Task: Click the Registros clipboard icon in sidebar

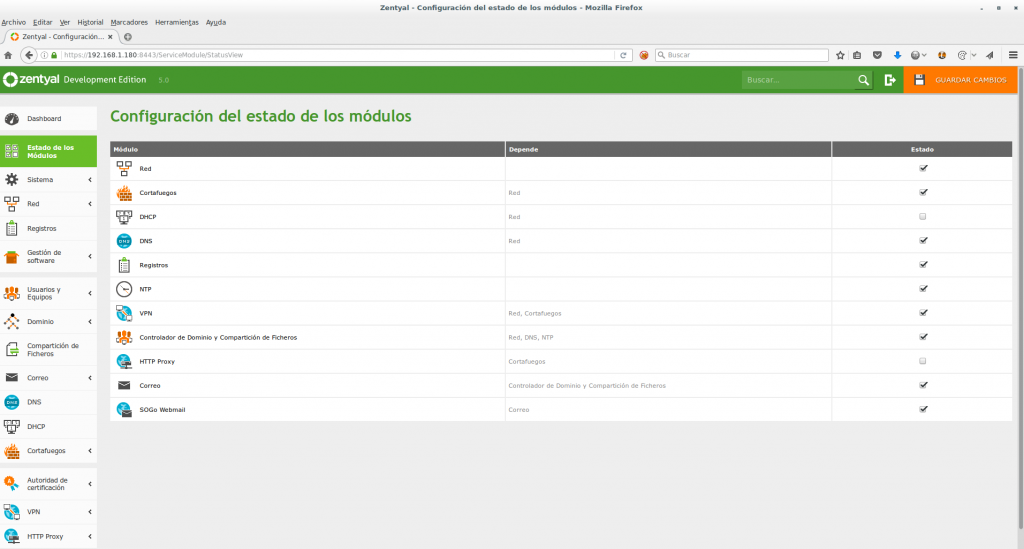Action: pos(12,228)
